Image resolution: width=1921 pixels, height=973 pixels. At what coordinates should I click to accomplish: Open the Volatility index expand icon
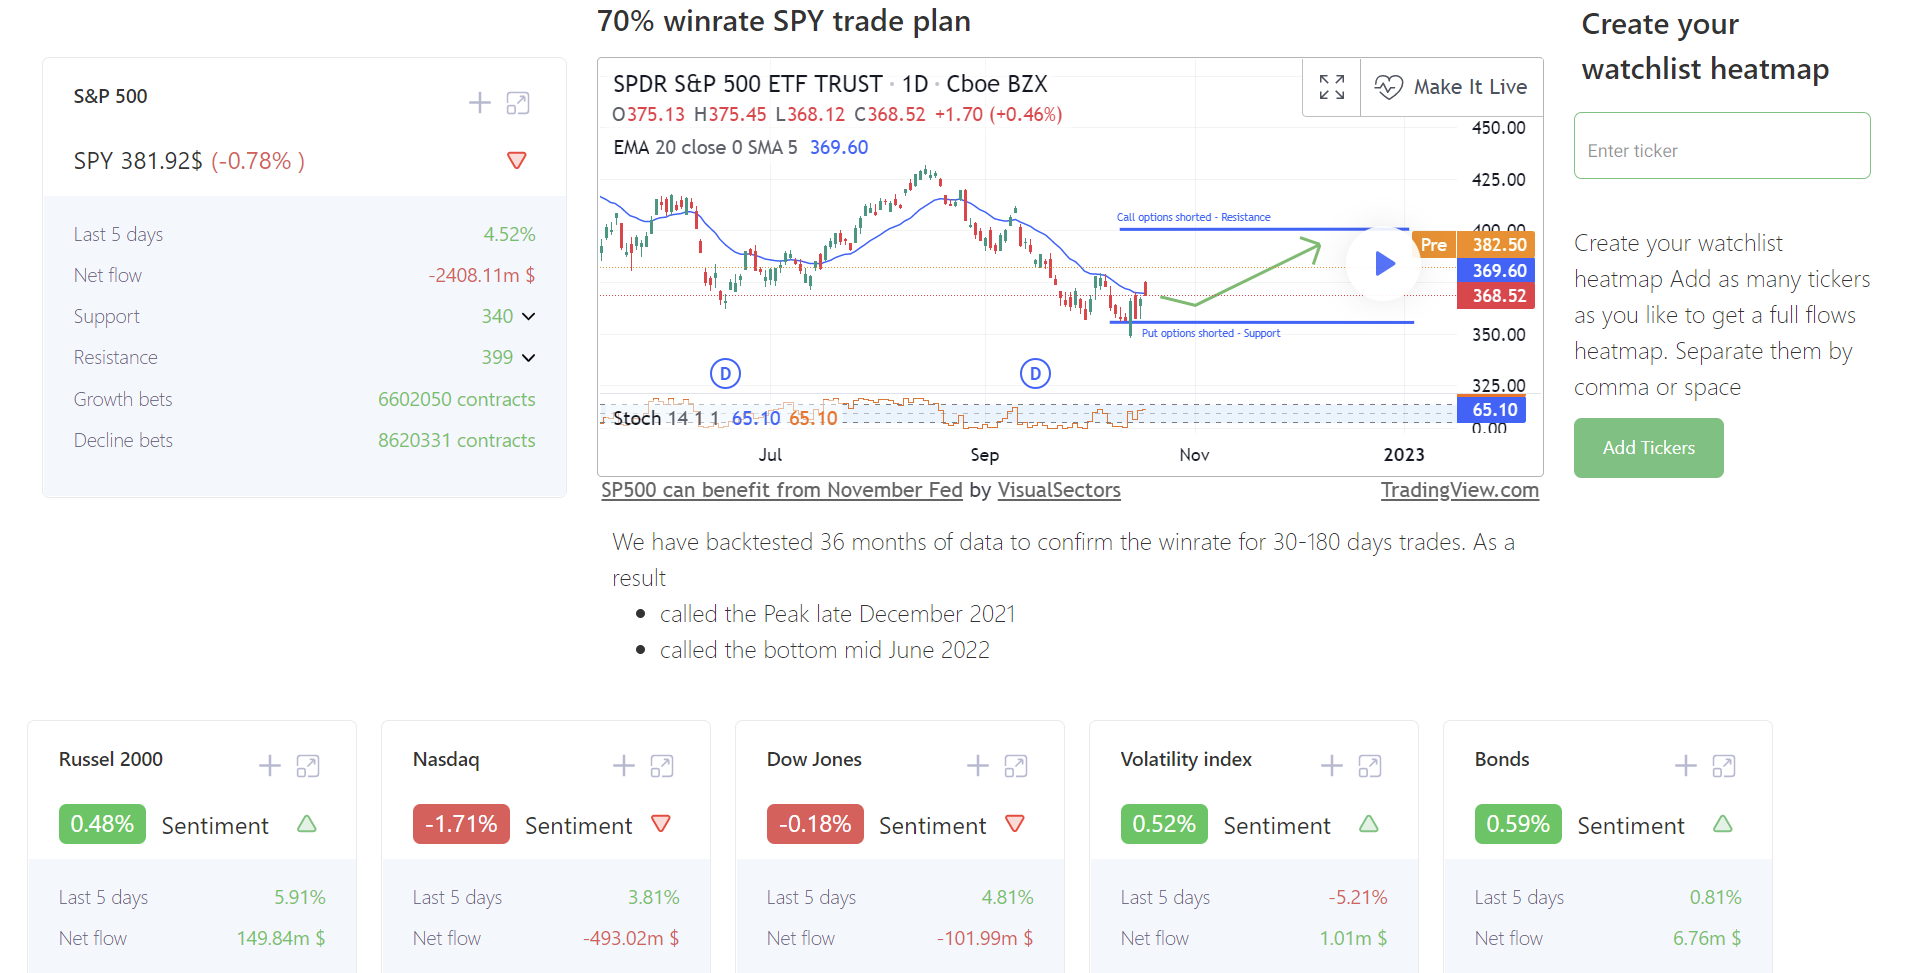[1370, 766]
